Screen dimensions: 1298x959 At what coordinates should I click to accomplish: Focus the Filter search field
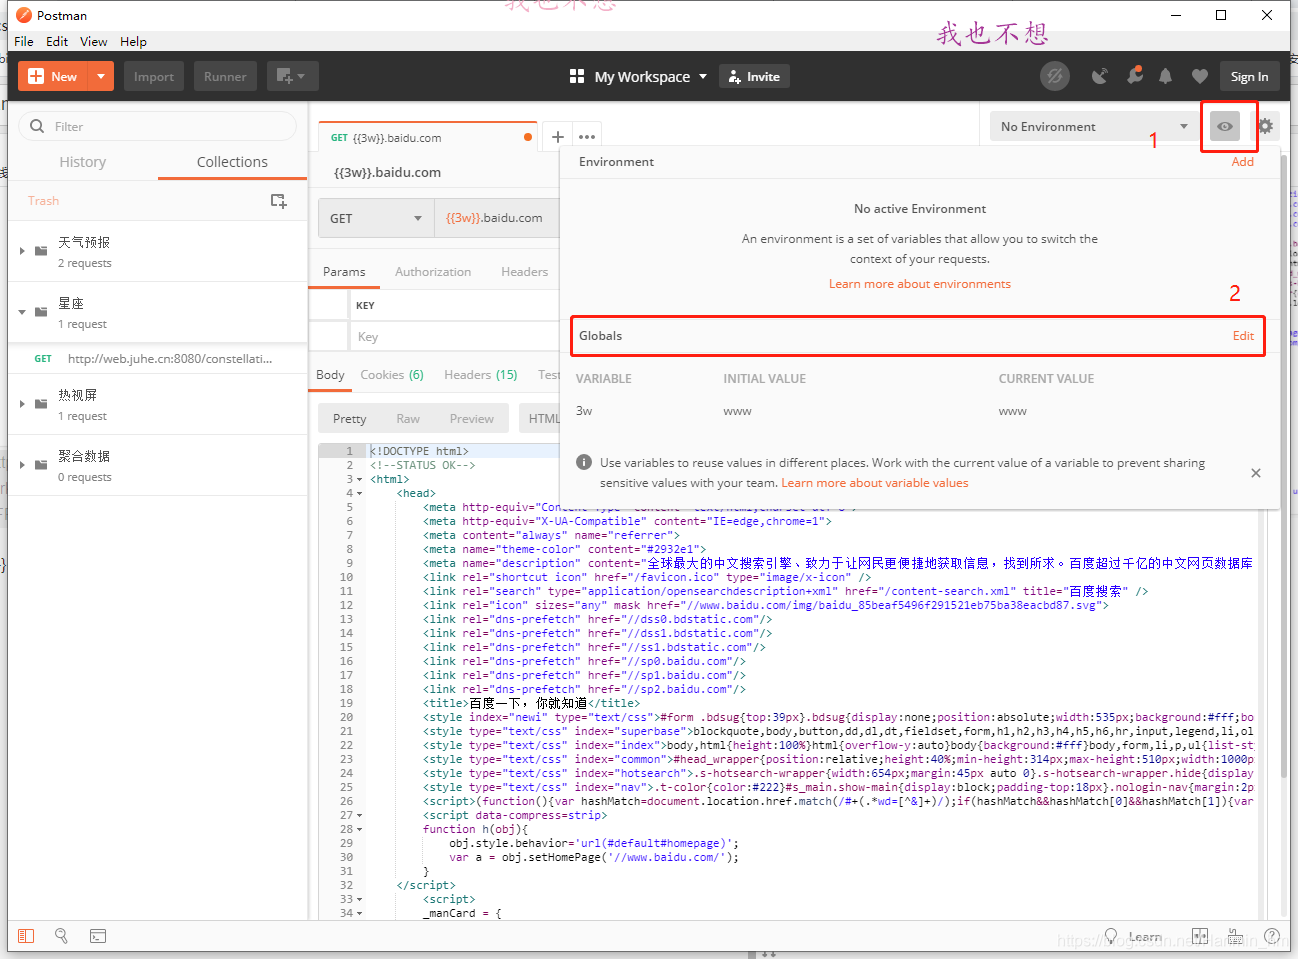(157, 126)
